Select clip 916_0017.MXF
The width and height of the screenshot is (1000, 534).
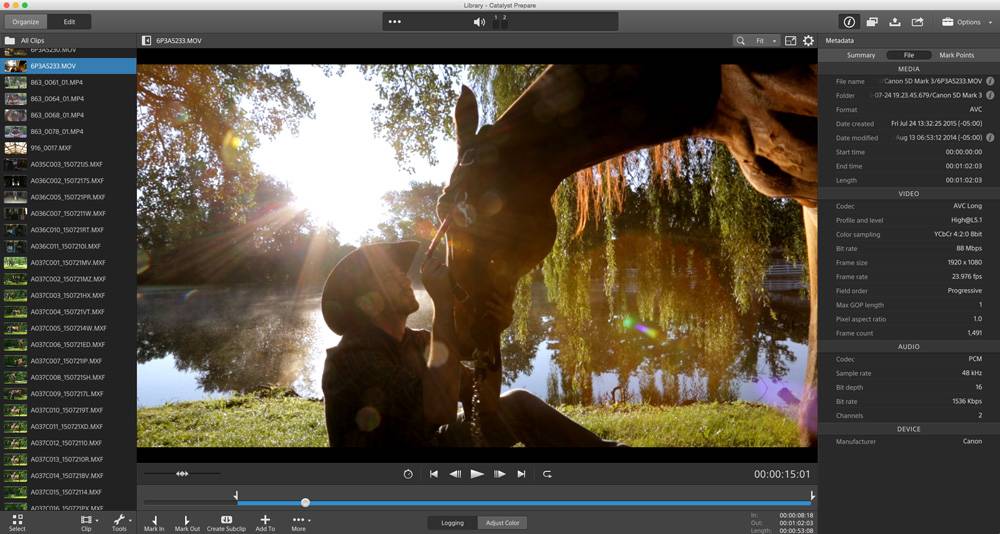(68, 148)
